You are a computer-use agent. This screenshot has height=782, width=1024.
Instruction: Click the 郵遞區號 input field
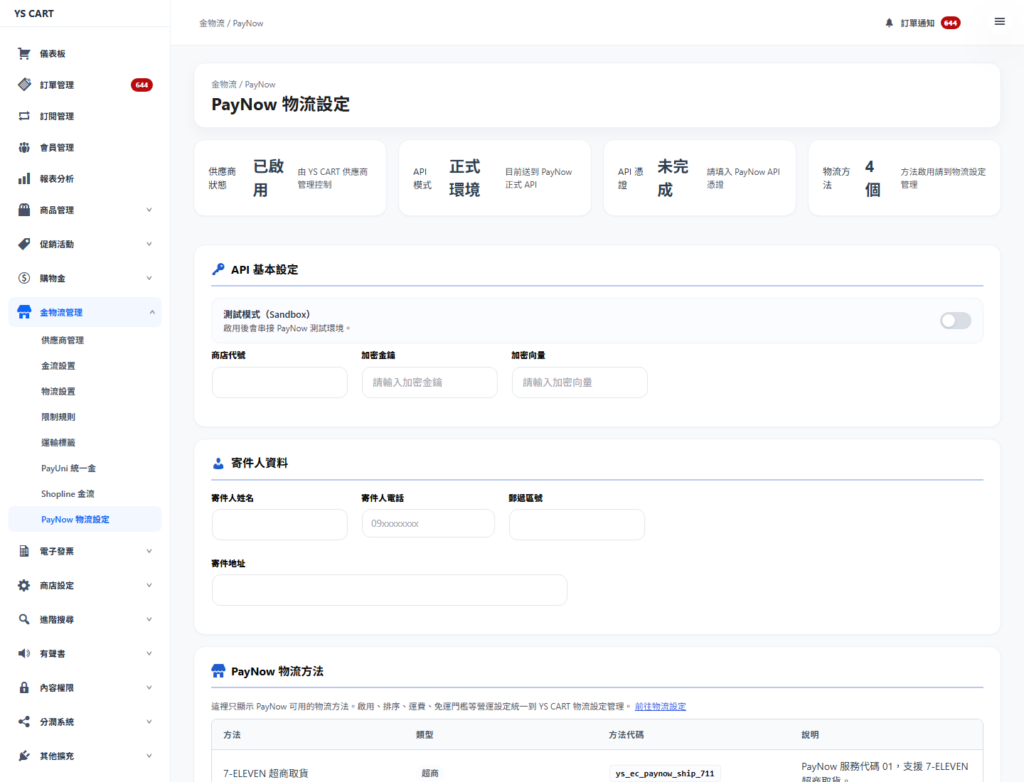[x=577, y=524]
